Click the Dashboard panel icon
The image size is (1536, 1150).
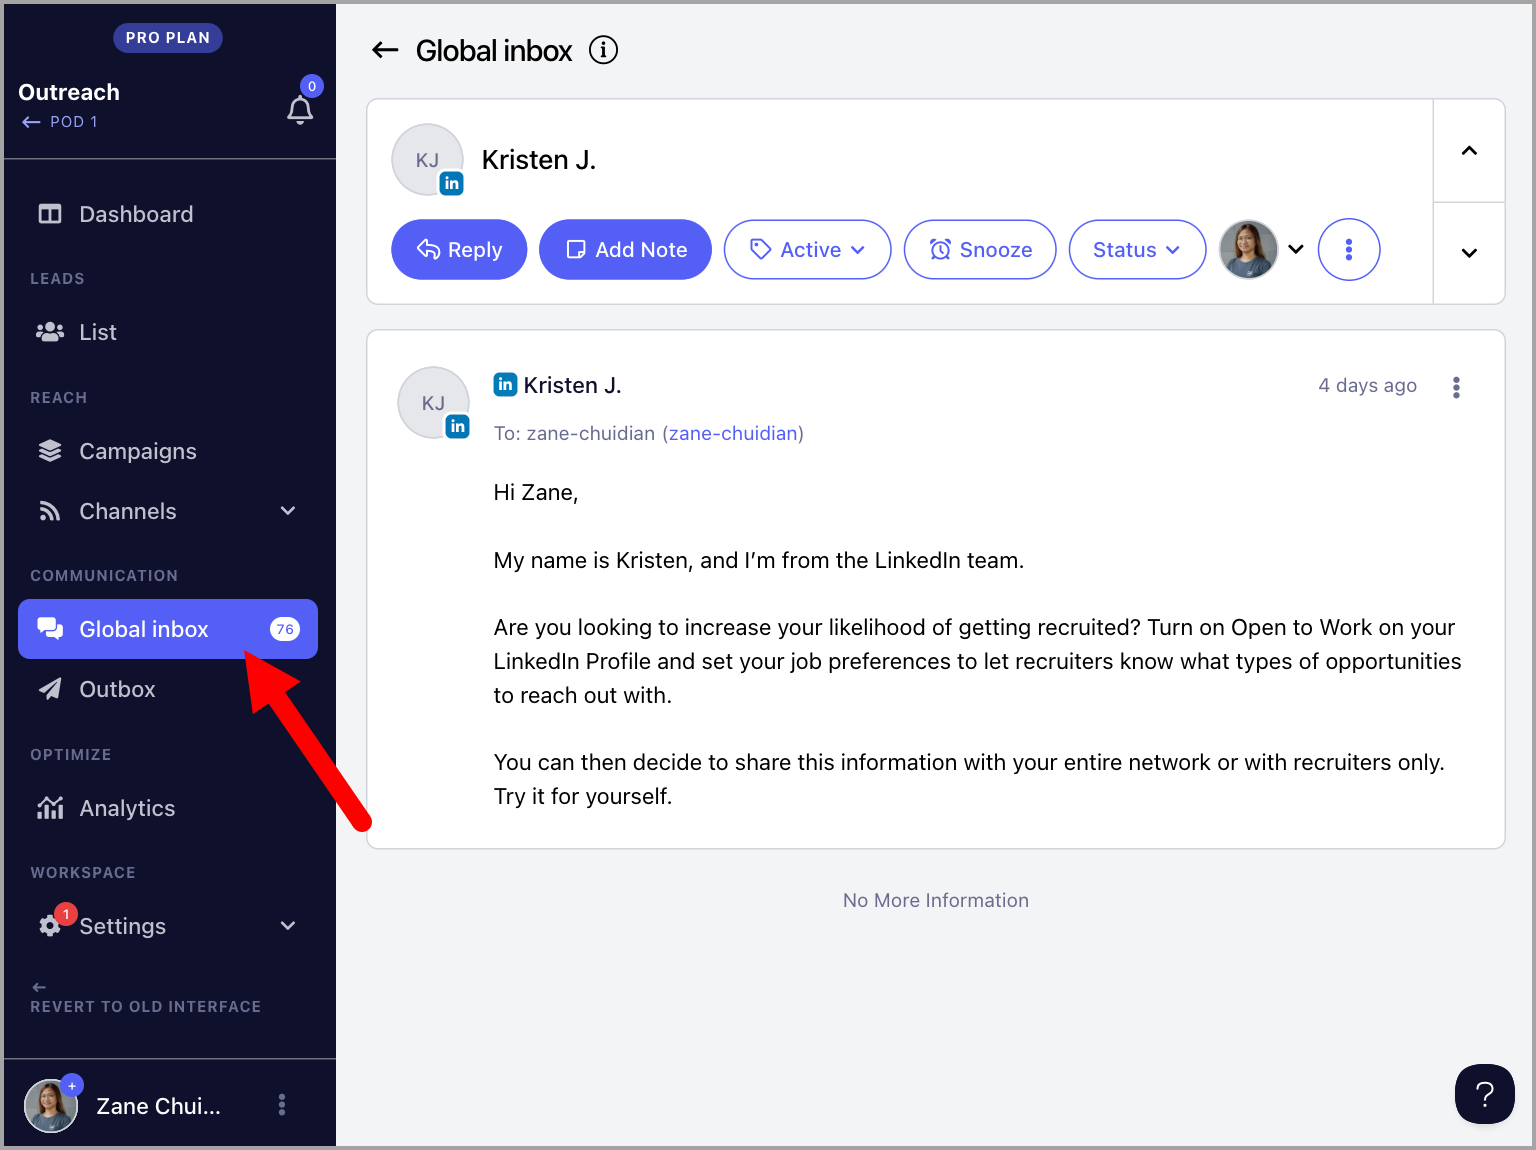click(50, 214)
